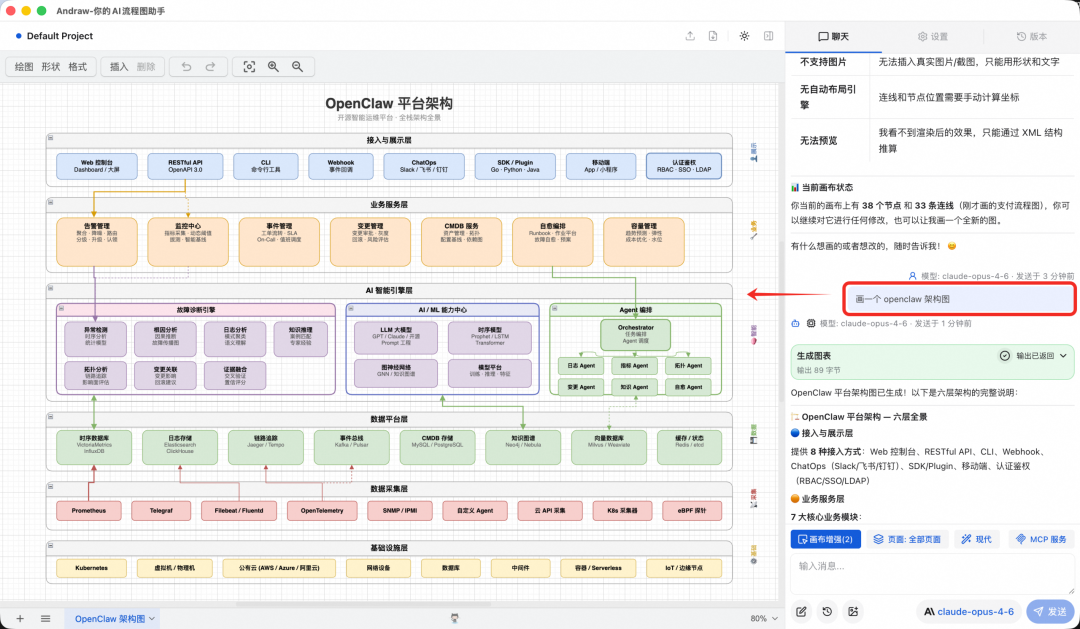The width and height of the screenshot is (1080, 629).
Task: Select the eBPF 探针 node
Action: [x=692, y=511]
